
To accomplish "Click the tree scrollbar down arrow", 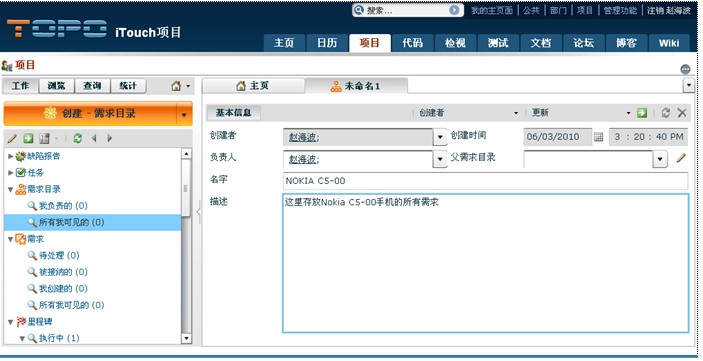I will 187,339.
